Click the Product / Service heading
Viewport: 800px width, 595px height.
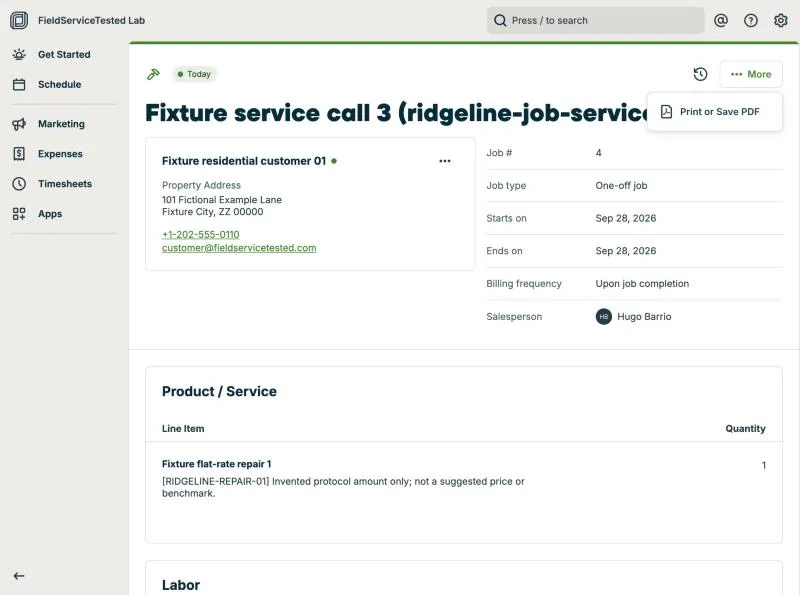click(219, 391)
